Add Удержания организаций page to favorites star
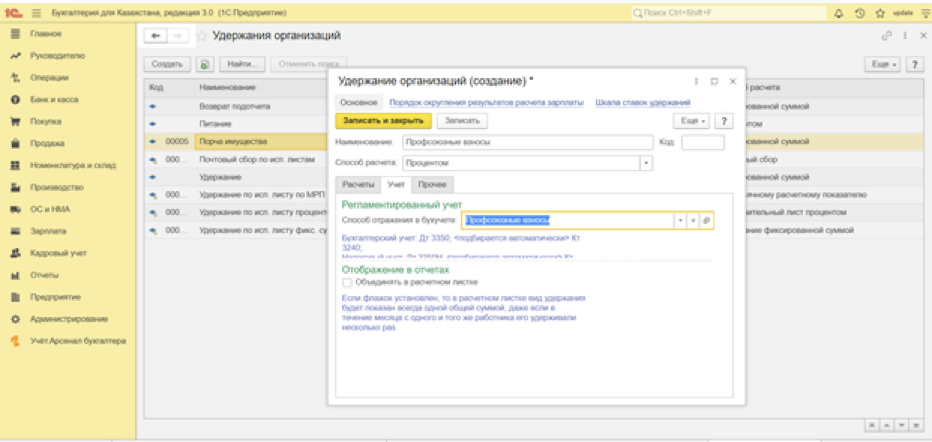932x442 pixels. [202, 37]
